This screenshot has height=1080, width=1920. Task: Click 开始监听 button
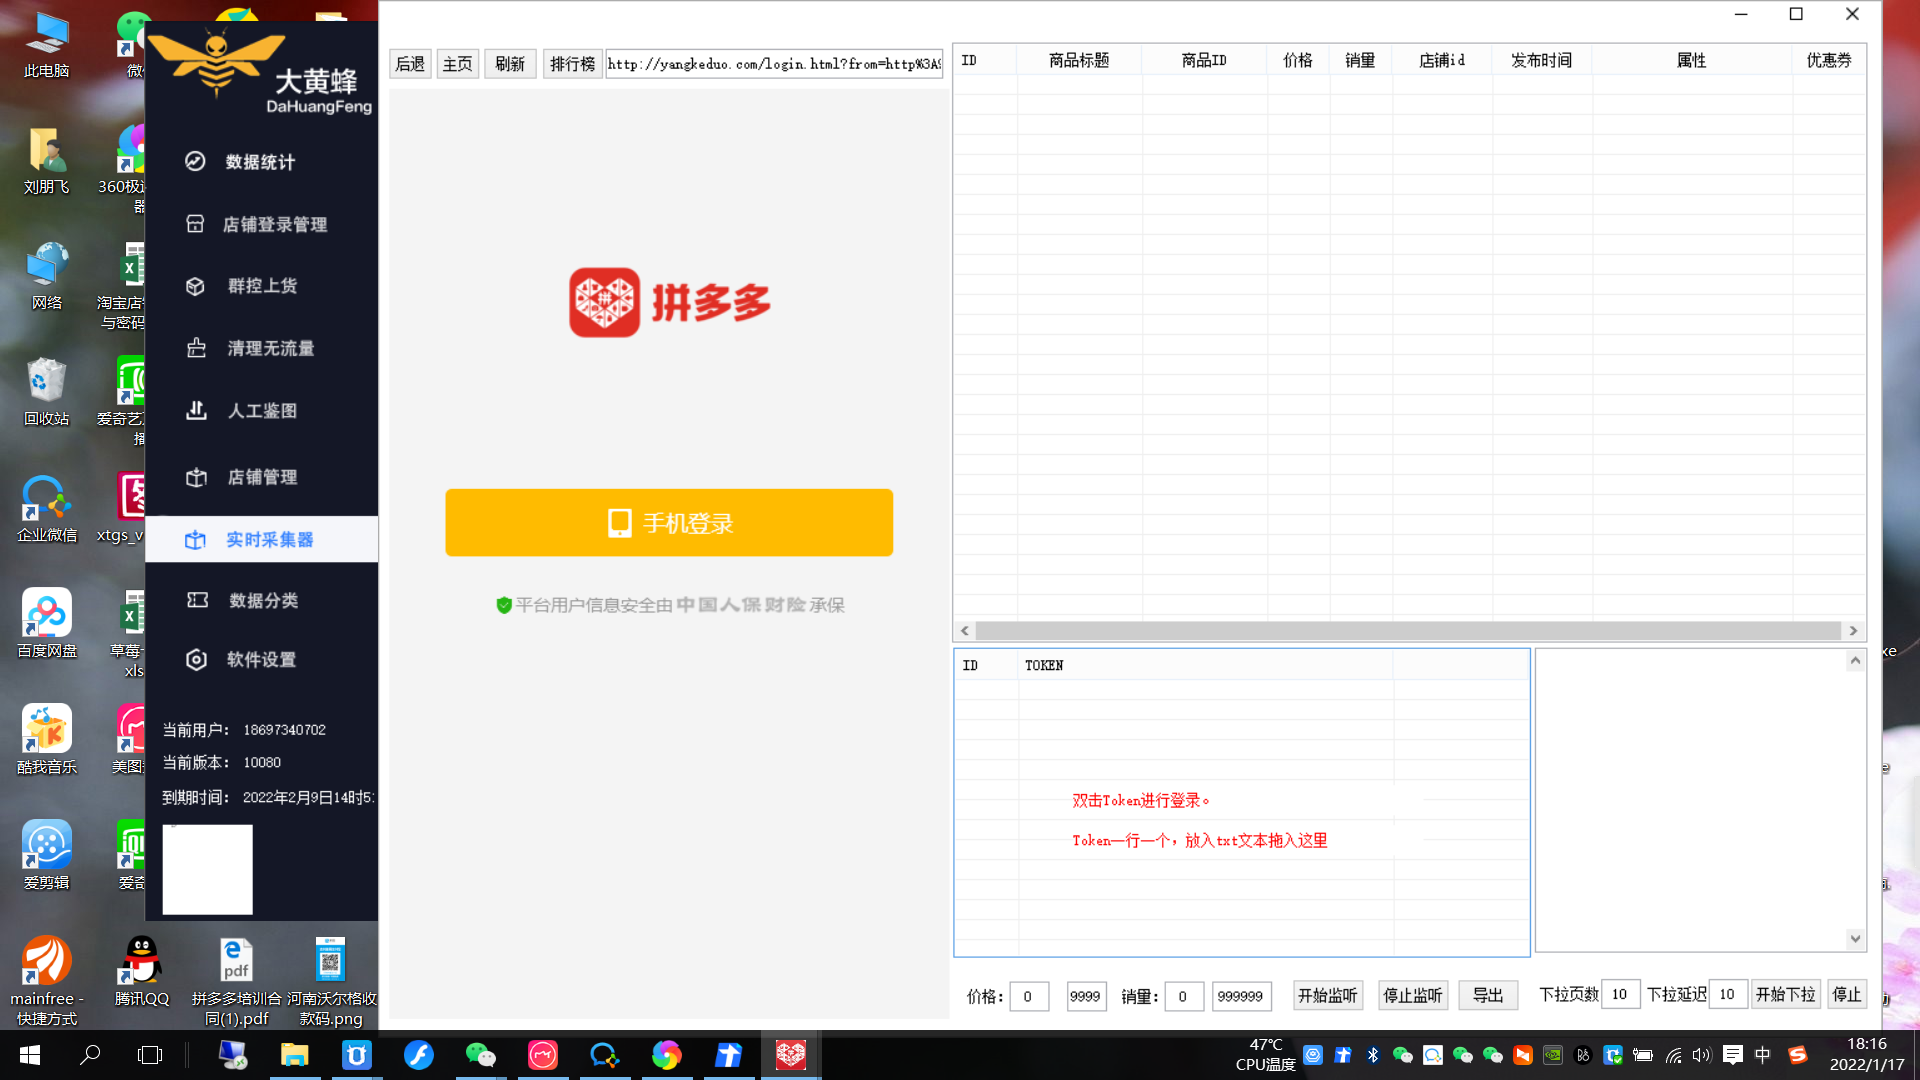click(x=1327, y=995)
